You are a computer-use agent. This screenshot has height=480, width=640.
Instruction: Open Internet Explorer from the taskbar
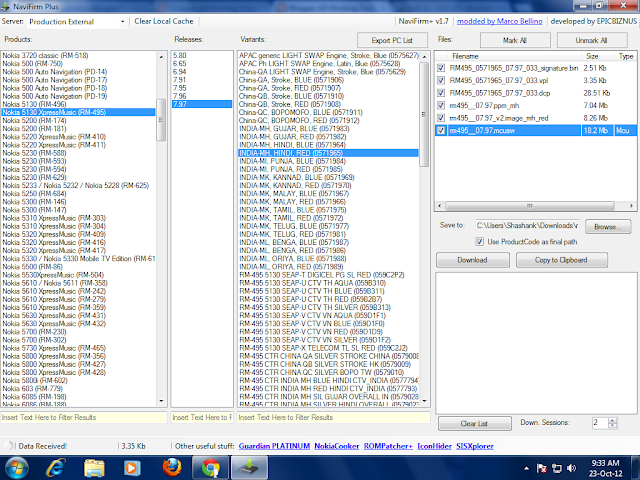[x=56, y=468]
